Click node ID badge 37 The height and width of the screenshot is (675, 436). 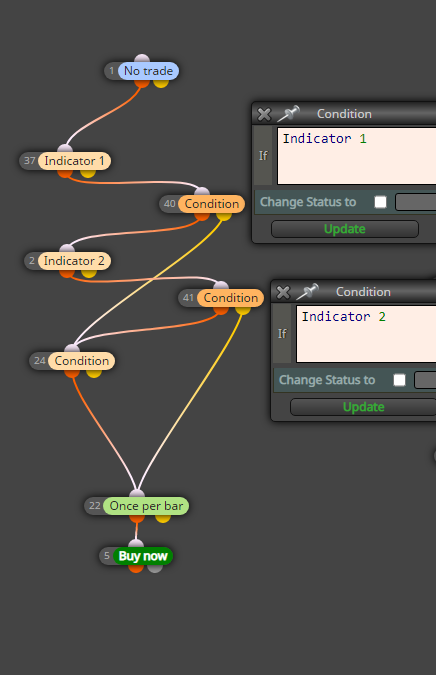click(x=30, y=161)
